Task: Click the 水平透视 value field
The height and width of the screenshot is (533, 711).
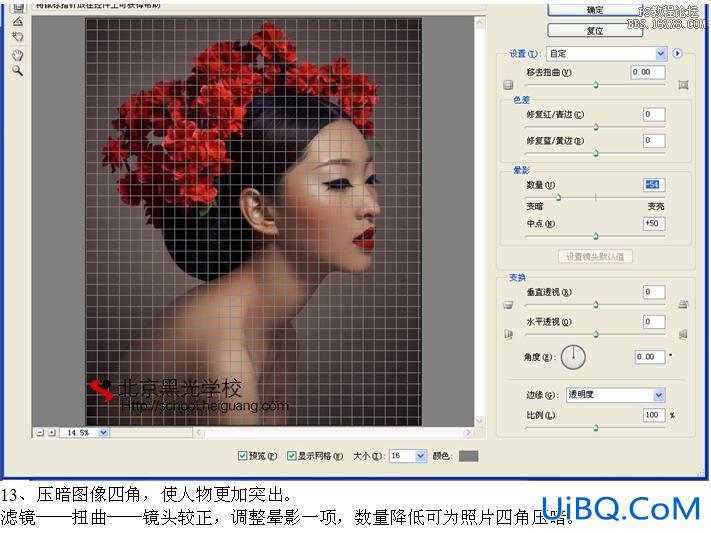Action: (654, 322)
